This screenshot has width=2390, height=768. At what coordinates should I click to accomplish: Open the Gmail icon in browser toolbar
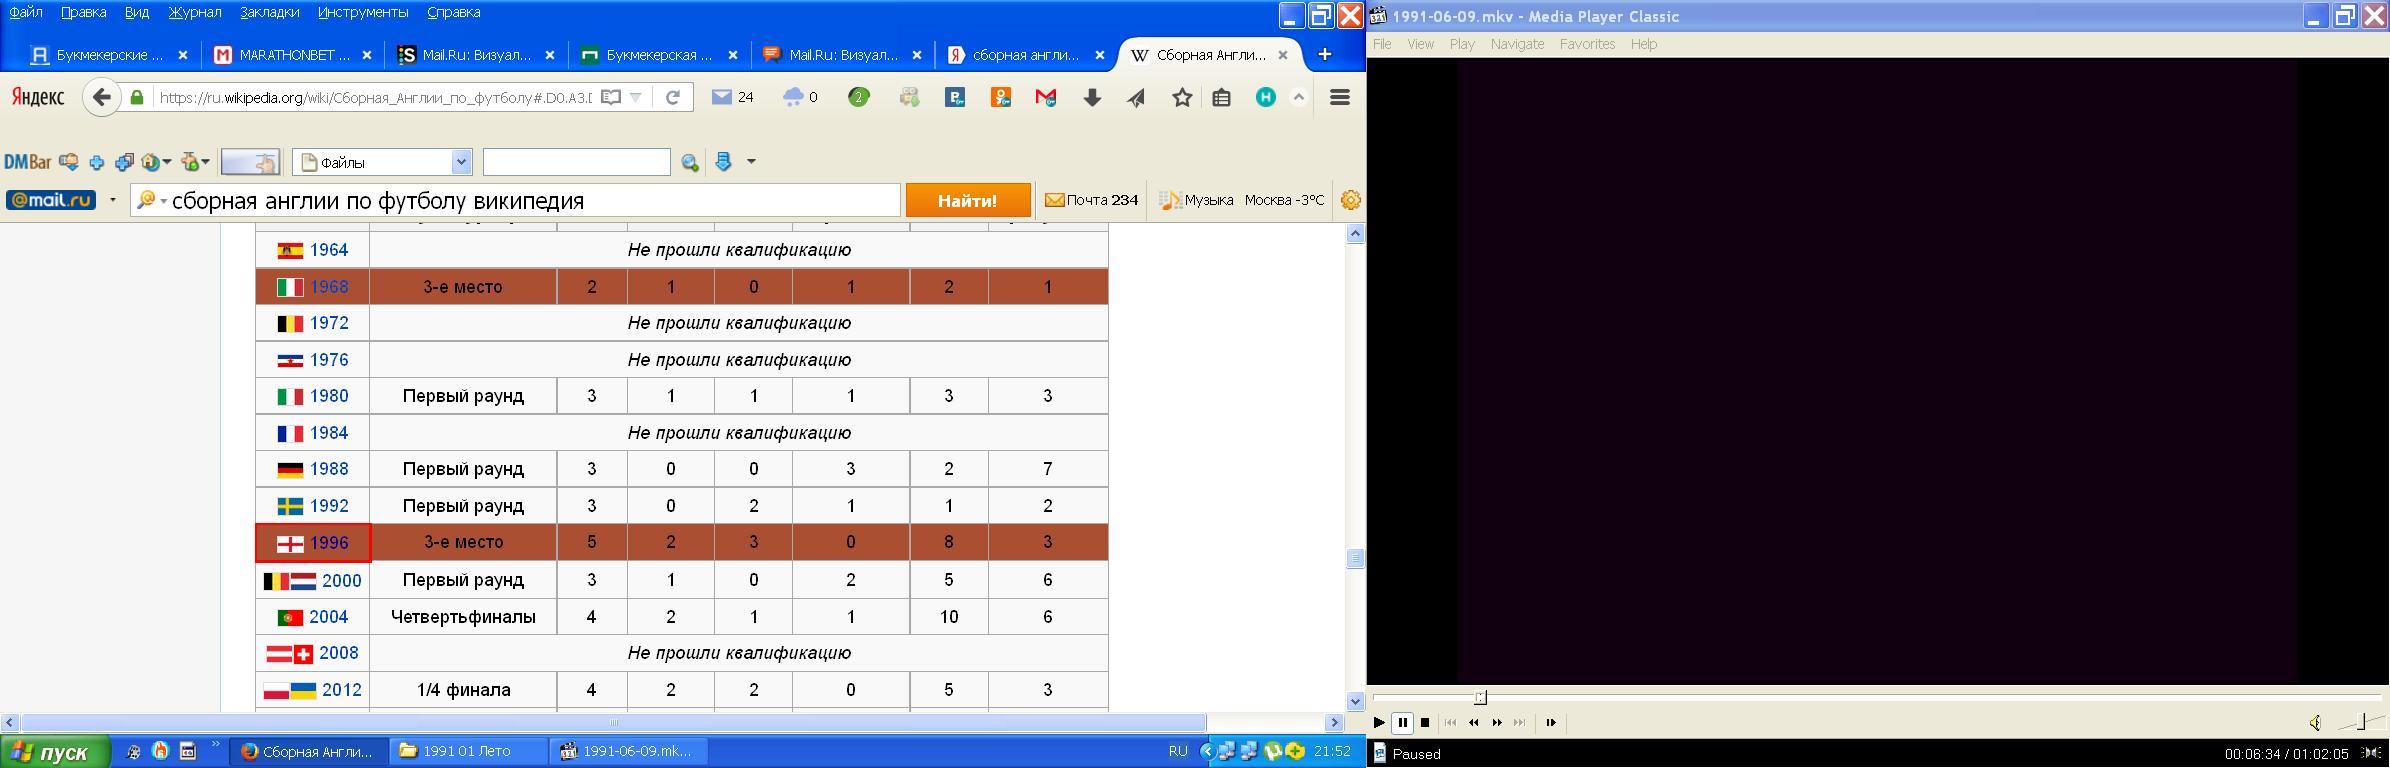[x=1046, y=97]
